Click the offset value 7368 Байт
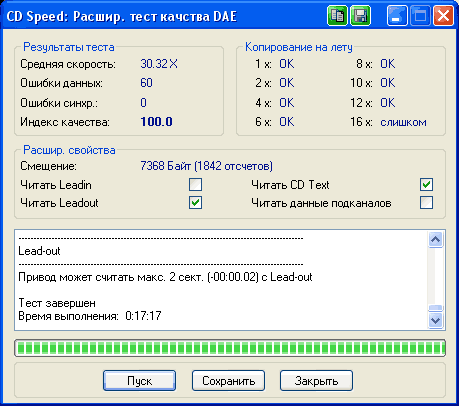 click(206, 166)
